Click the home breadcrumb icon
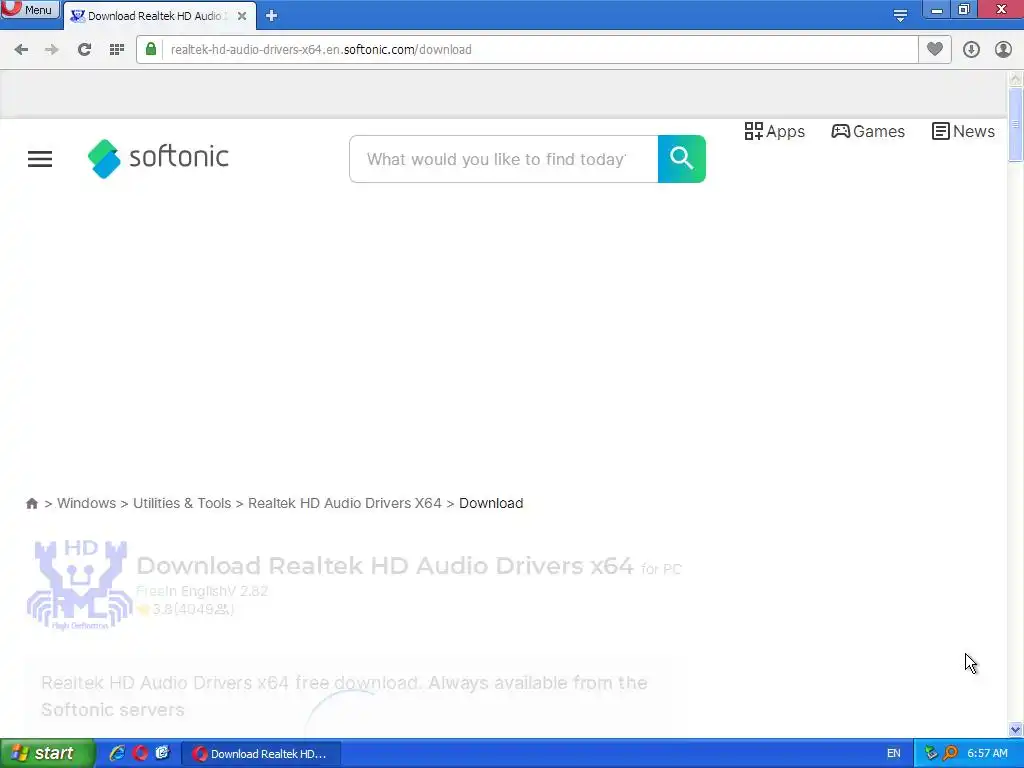This screenshot has height=768, width=1024. [x=32, y=504]
